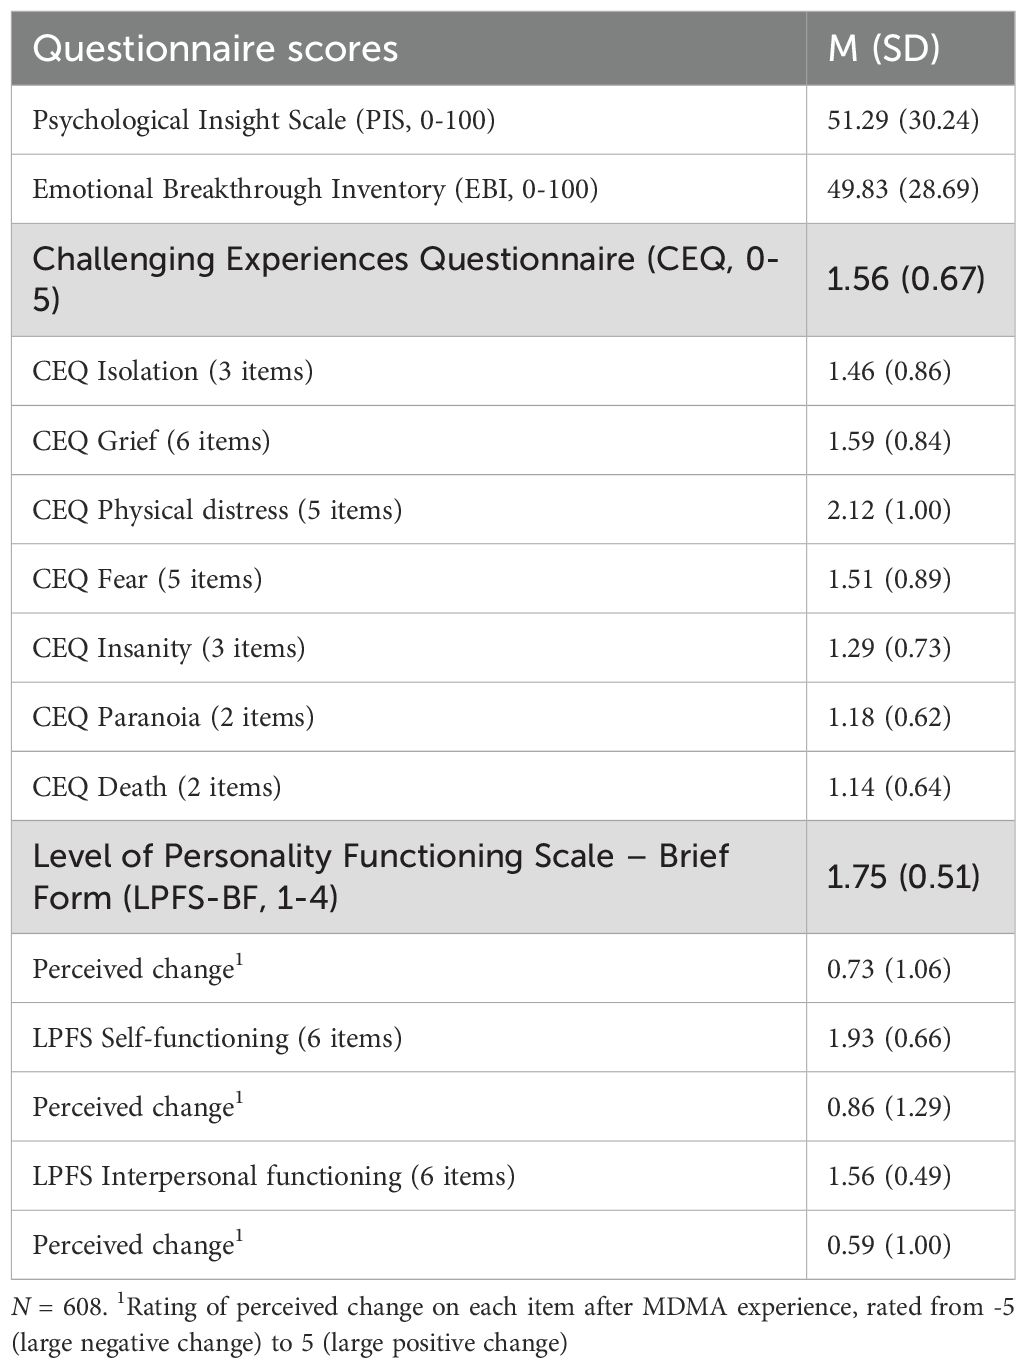This screenshot has width=1026, height=1368.
Task: Select the CEQ Grief row label
Action: tap(151, 441)
